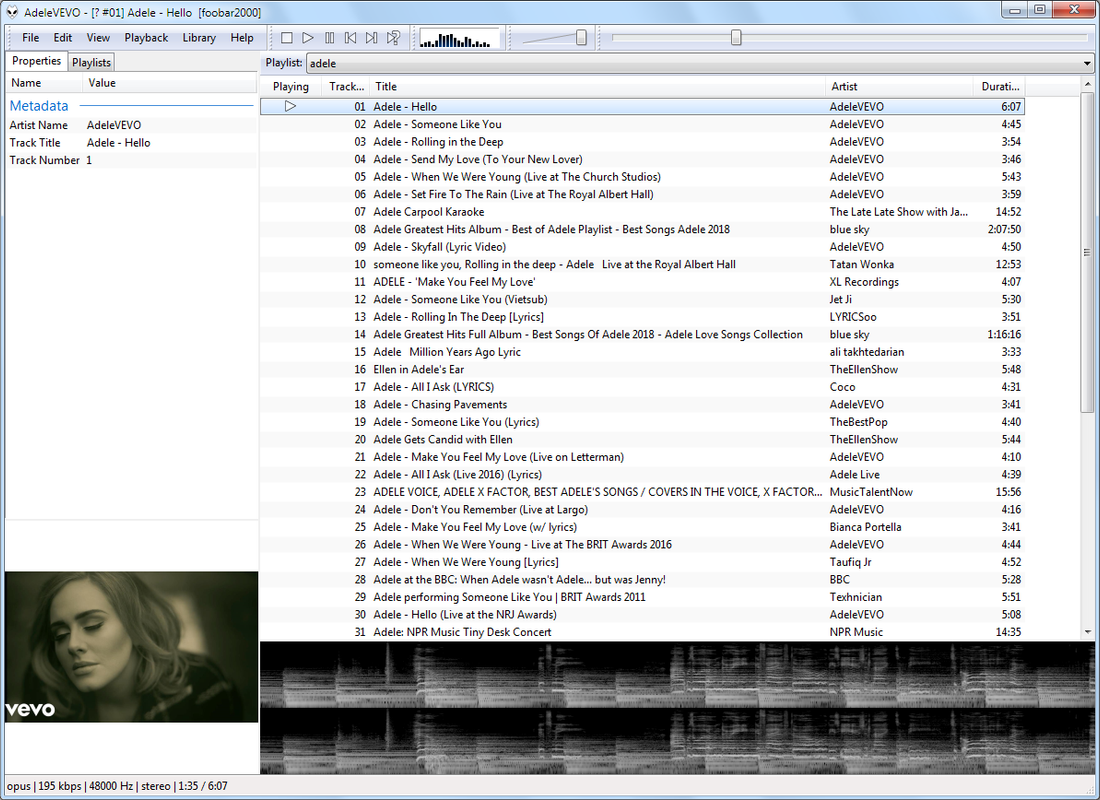Skip to the previous track

click(351, 38)
